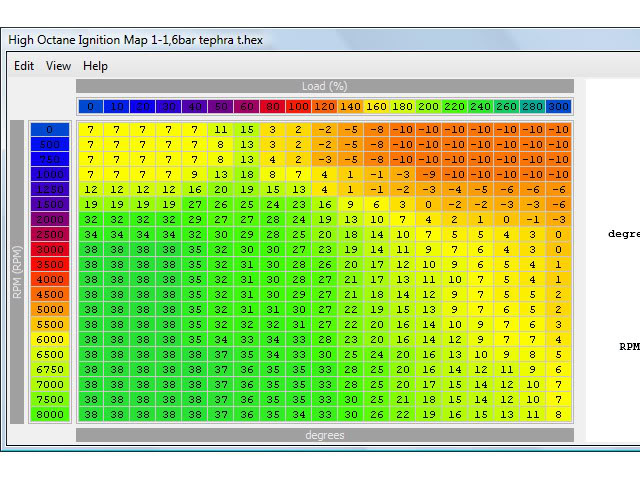Click the degrees label bar below table
Viewport: 640px width, 480px height.
click(x=325, y=435)
